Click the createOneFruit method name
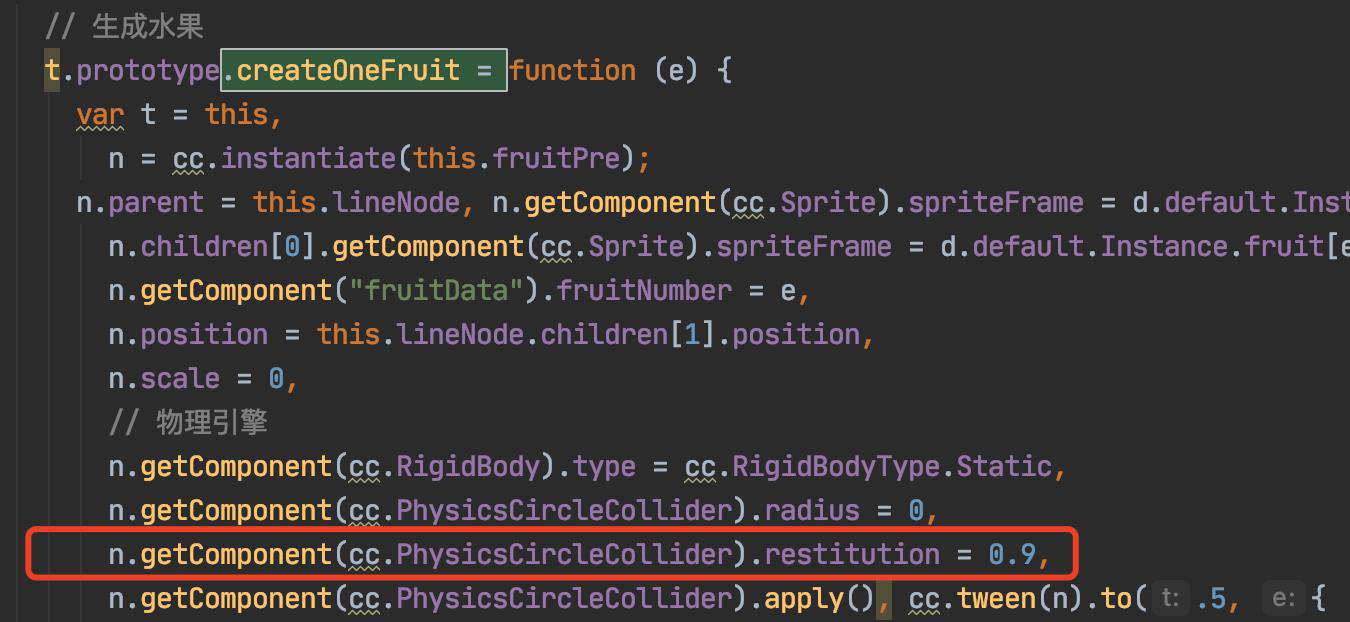1350x622 pixels. pyautogui.click(x=348, y=70)
